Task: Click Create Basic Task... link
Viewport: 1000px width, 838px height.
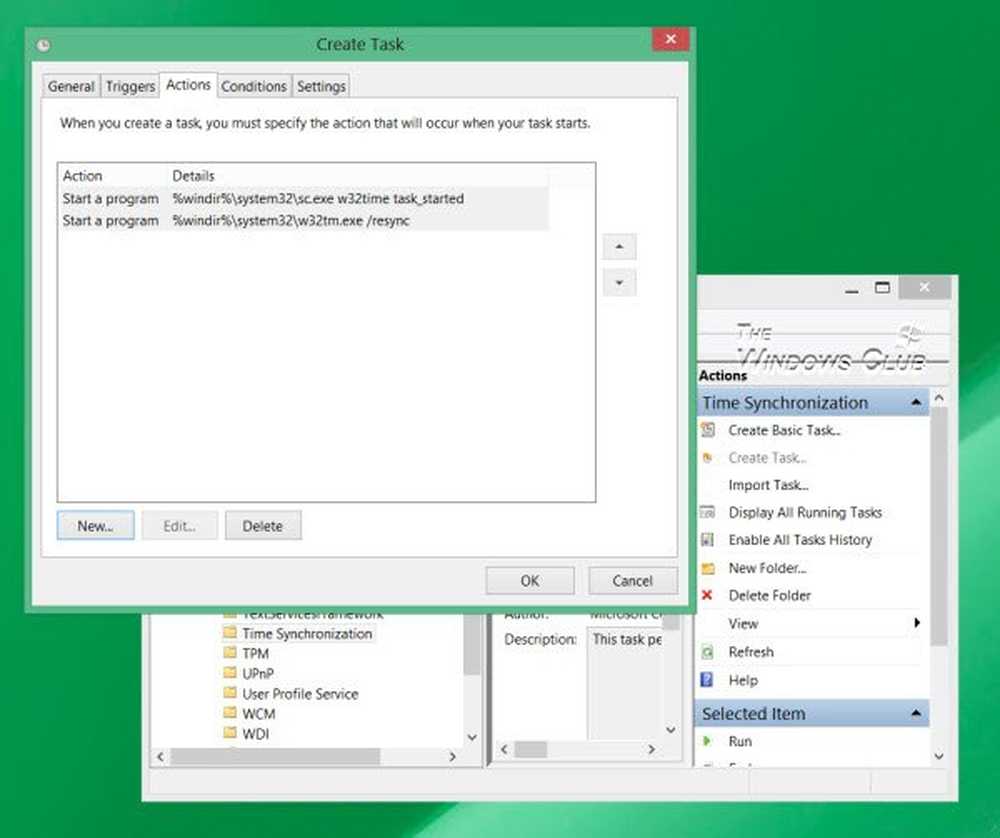Action: click(784, 430)
